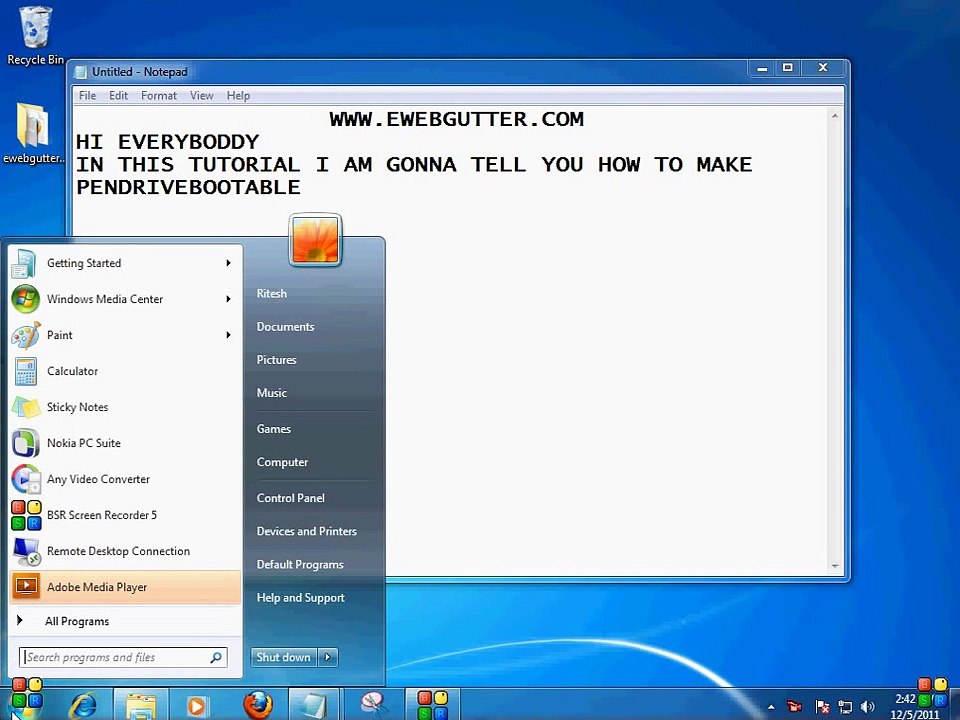Open Games from Start menu
This screenshot has width=960, height=720.
273,429
